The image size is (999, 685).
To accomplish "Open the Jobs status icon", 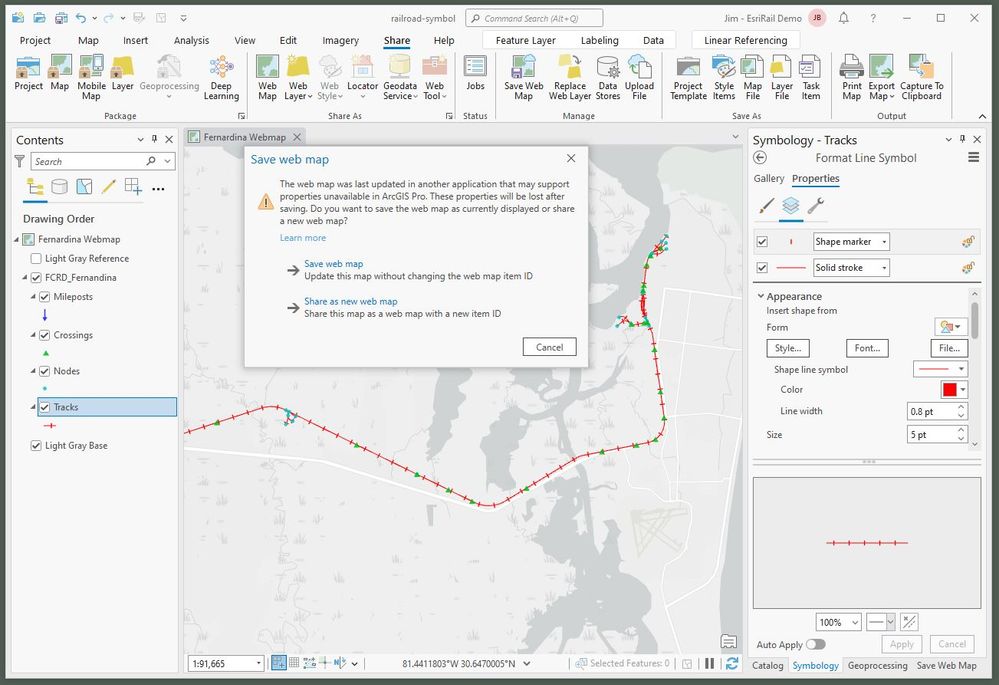I will [475, 73].
